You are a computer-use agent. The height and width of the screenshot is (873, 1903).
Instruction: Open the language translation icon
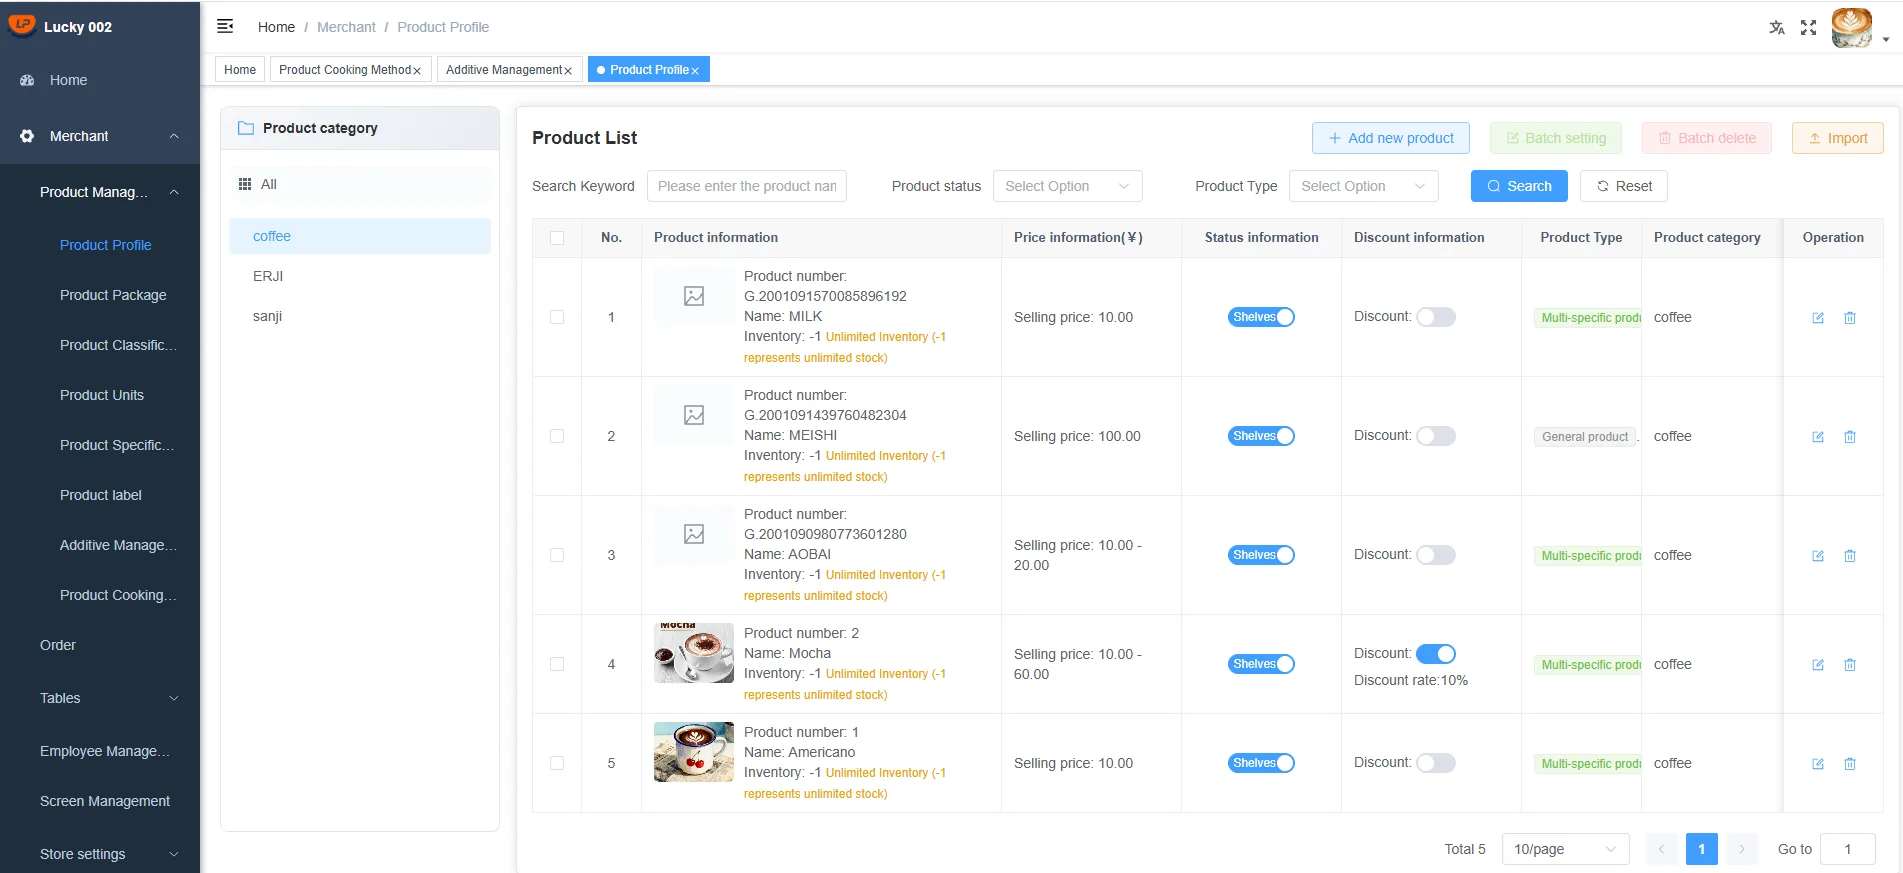coord(1776,28)
